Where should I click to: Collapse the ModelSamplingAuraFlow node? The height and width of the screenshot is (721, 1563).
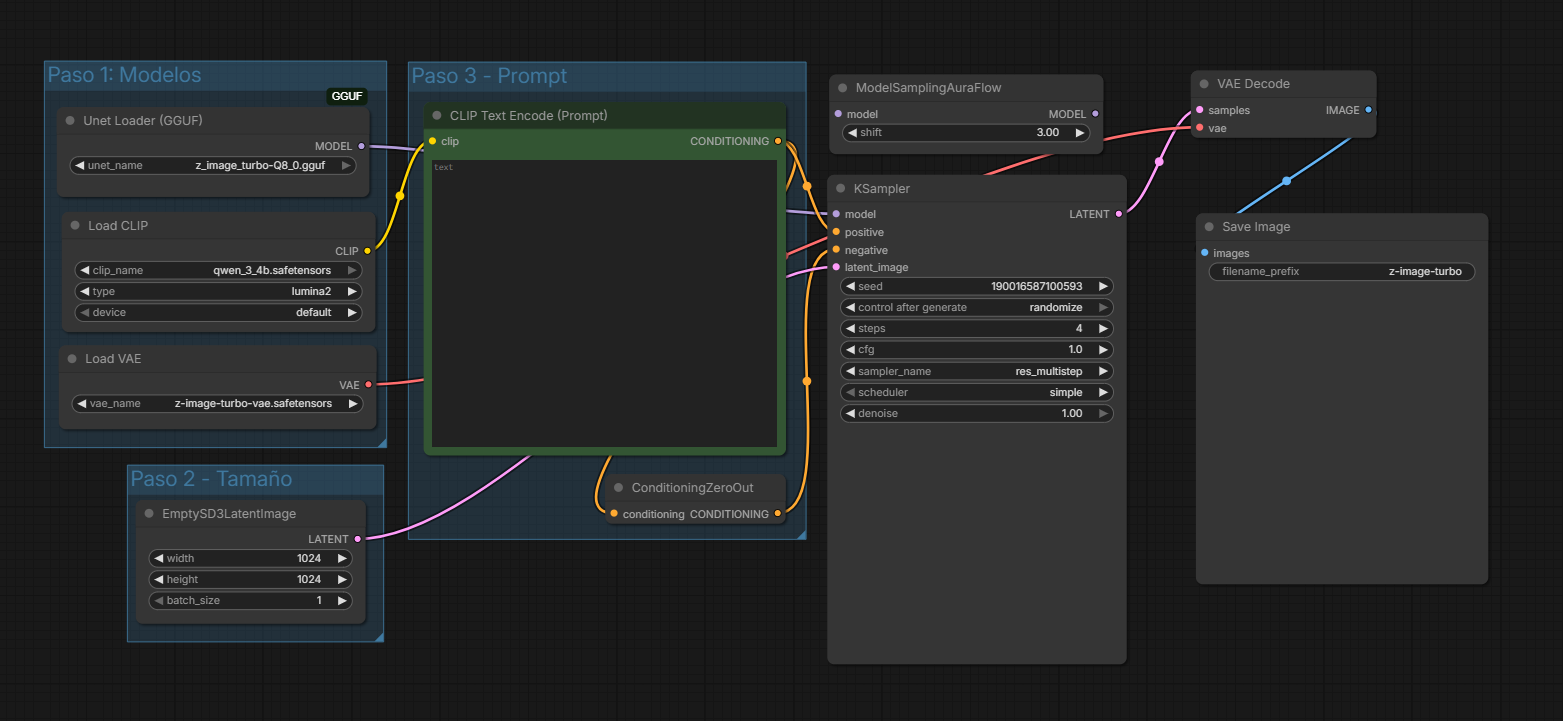point(843,87)
